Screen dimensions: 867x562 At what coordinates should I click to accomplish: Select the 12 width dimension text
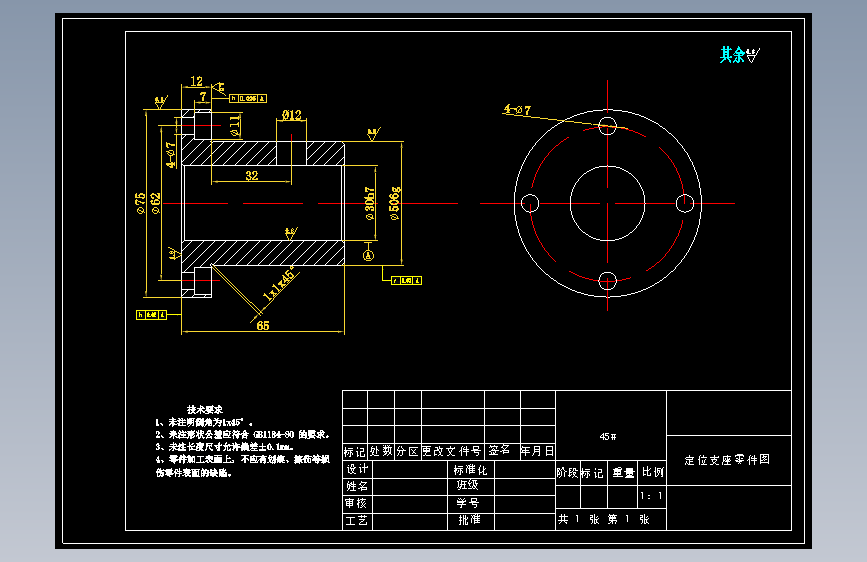[196, 81]
